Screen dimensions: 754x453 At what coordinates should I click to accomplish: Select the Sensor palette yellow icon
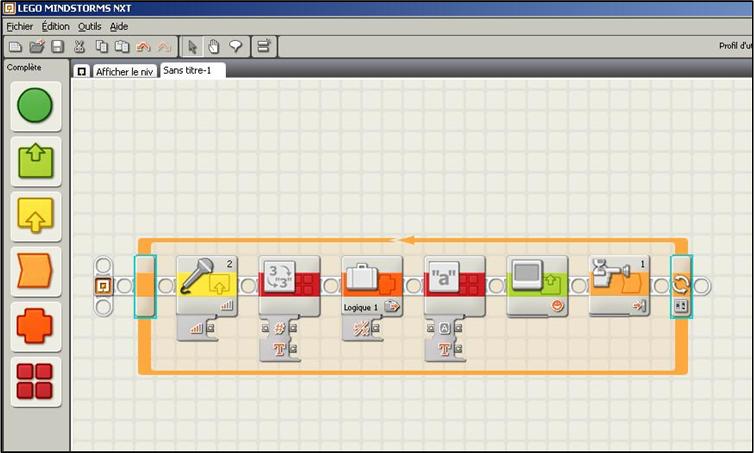36,213
